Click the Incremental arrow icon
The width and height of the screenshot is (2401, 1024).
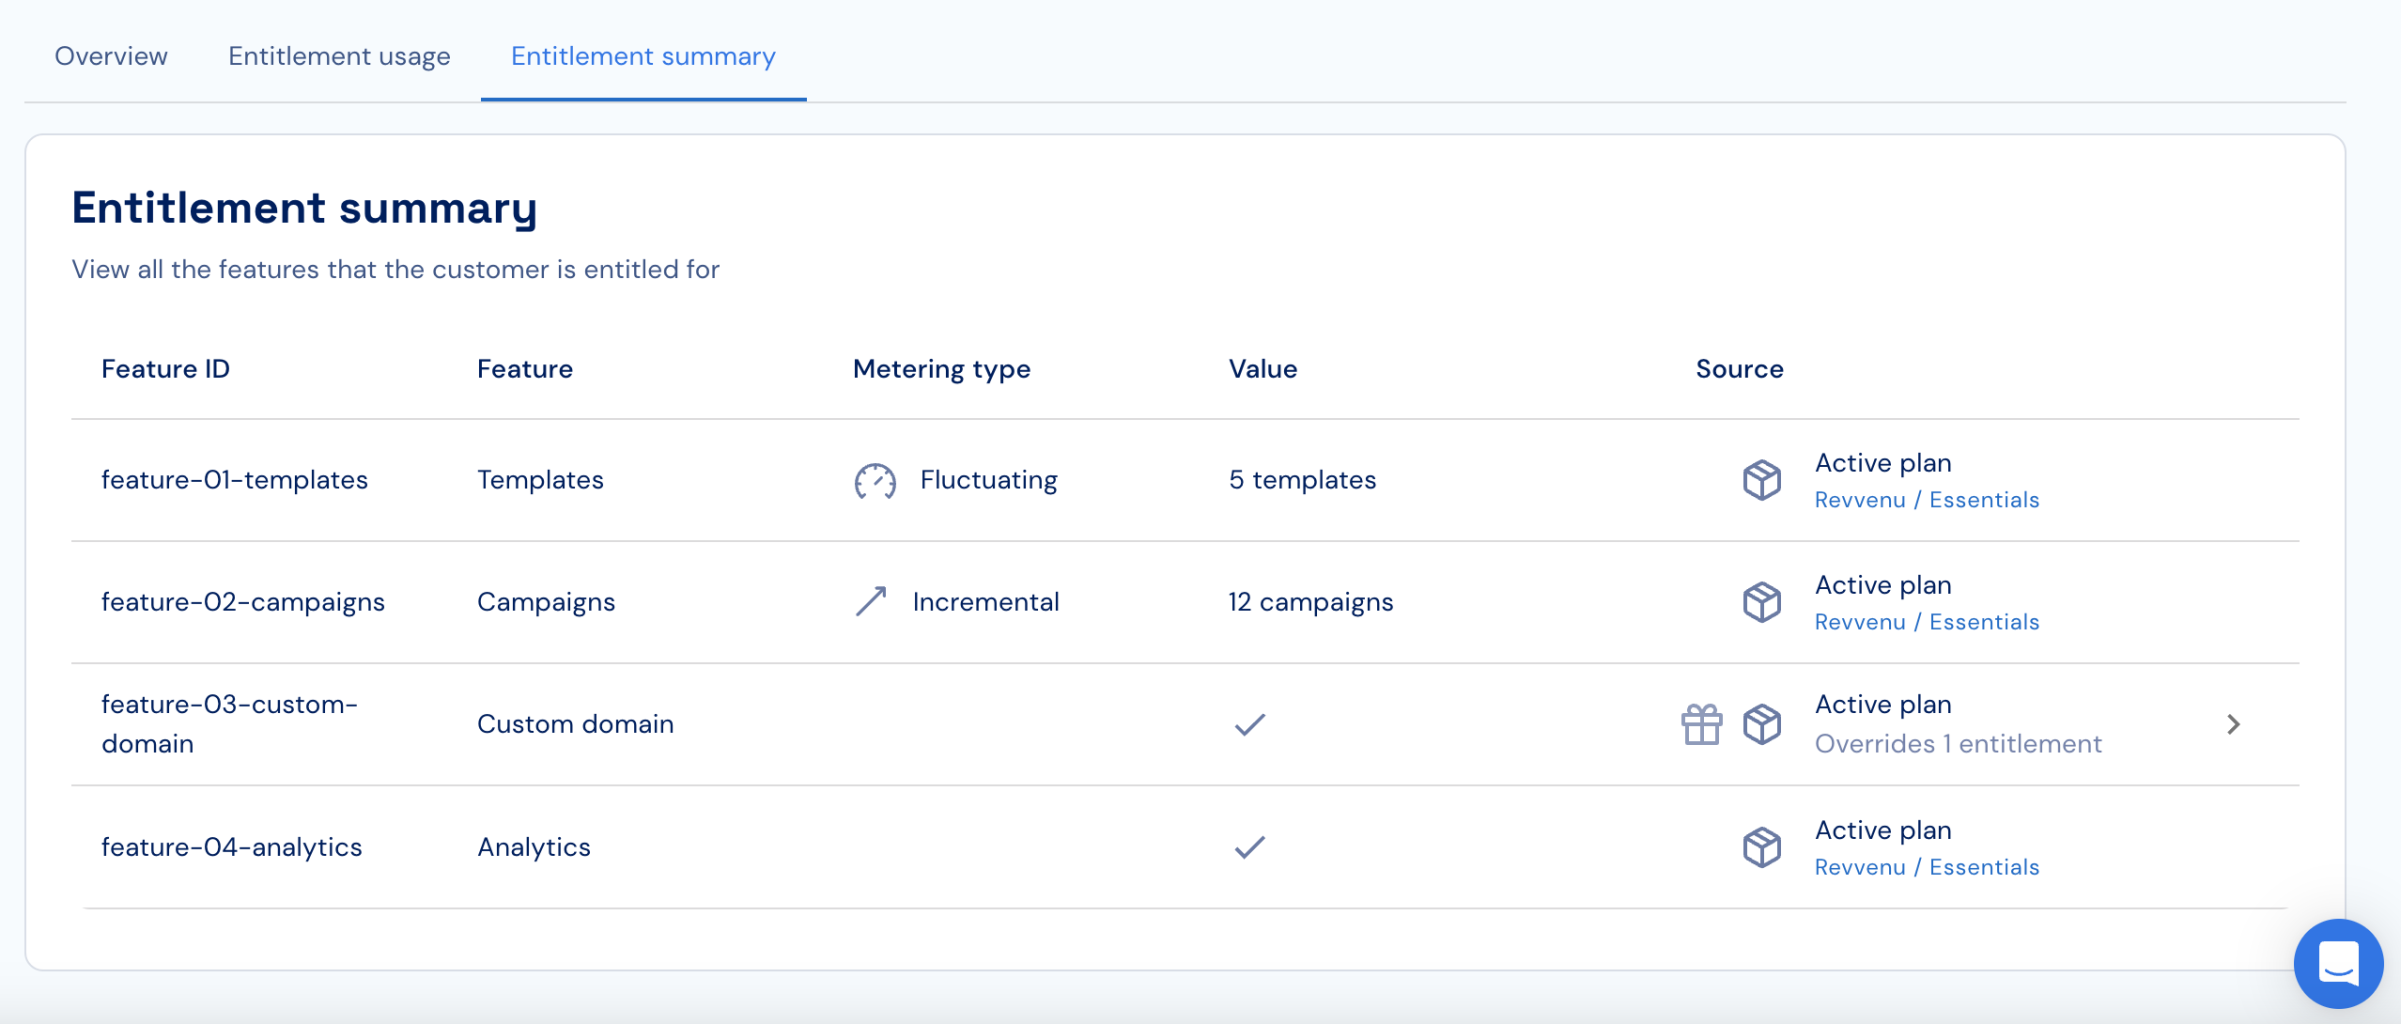coord(871,601)
